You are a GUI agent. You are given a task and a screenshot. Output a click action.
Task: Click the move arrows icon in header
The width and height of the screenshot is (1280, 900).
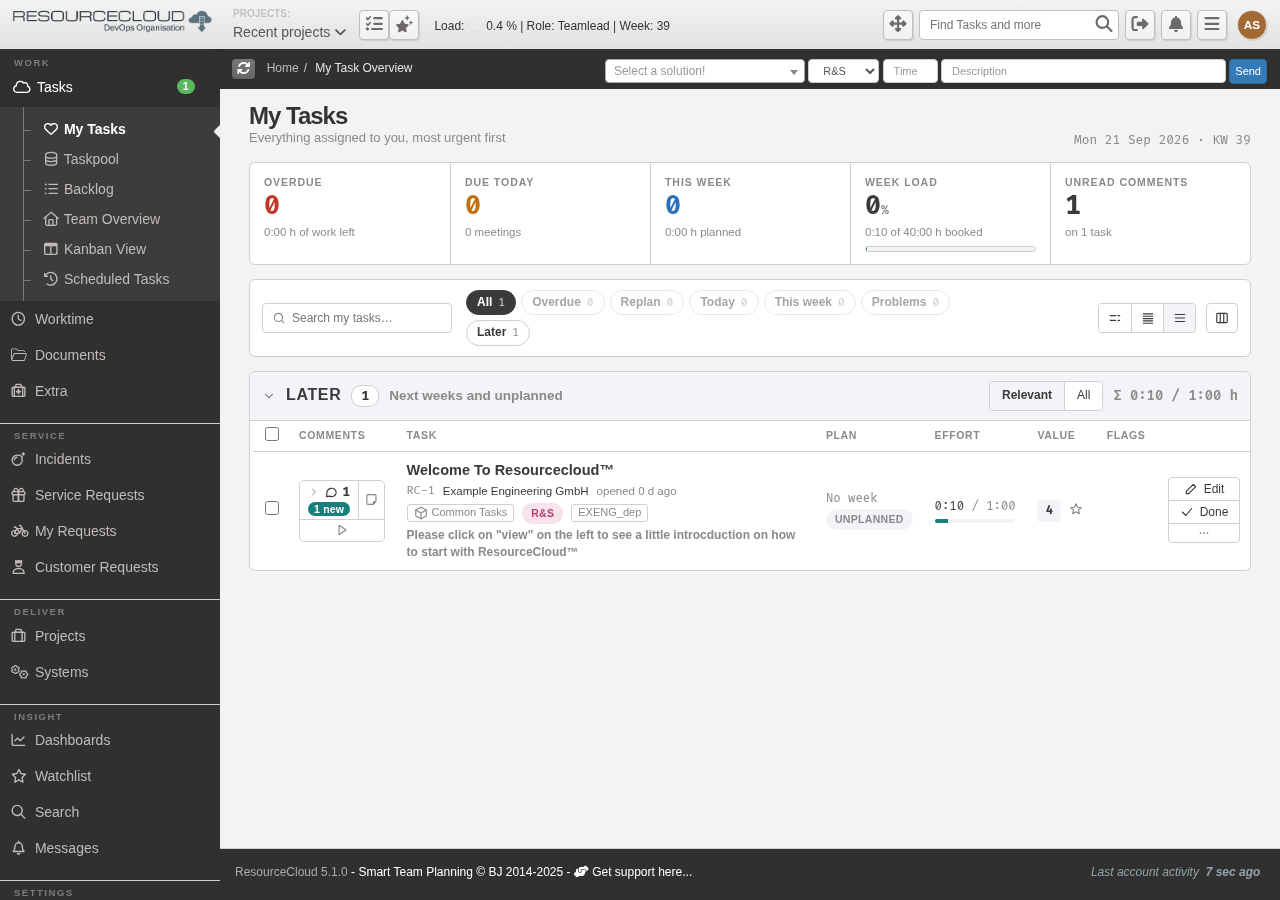tap(898, 25)
